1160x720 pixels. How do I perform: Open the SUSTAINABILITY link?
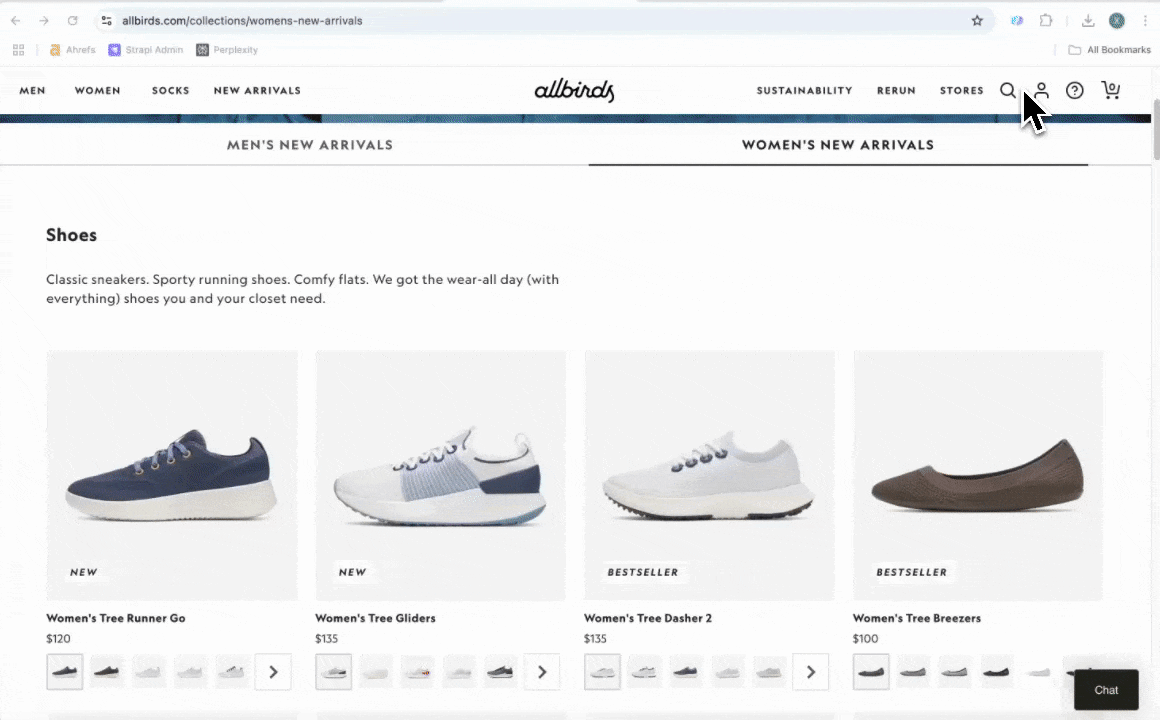[804, 90]
